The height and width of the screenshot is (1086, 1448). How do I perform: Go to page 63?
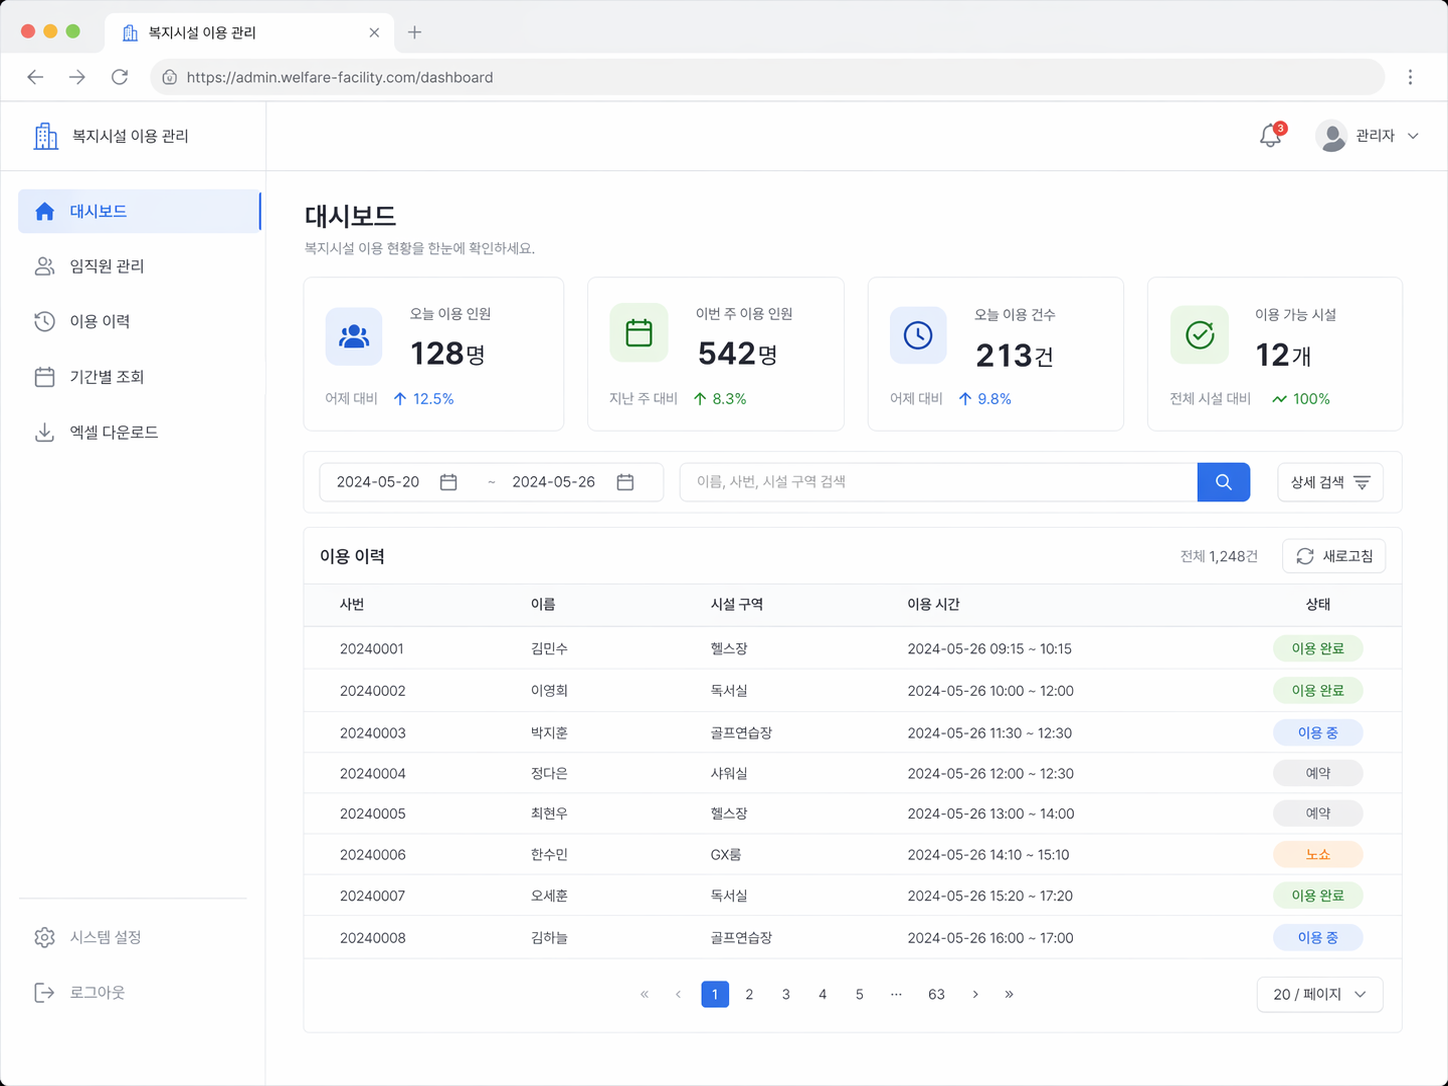click(936, 994)
